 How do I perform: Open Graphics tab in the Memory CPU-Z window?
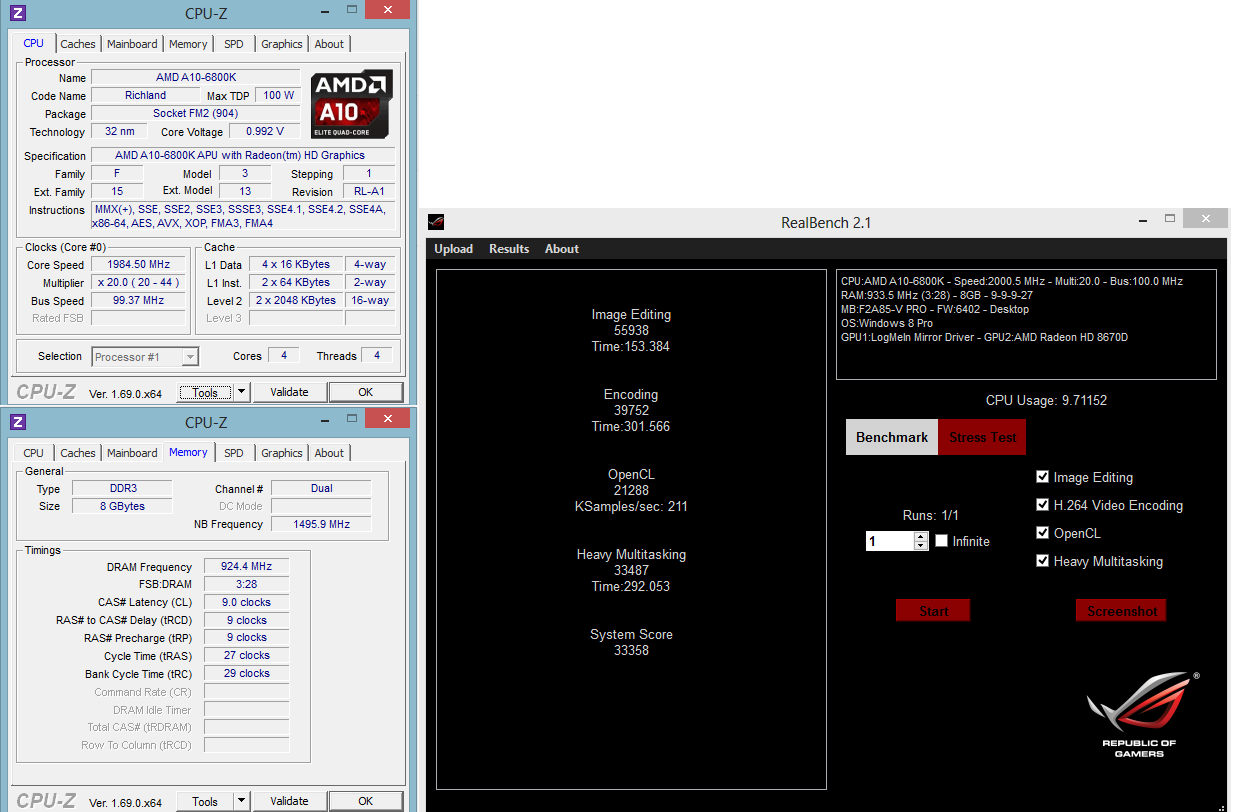point(282,453)
